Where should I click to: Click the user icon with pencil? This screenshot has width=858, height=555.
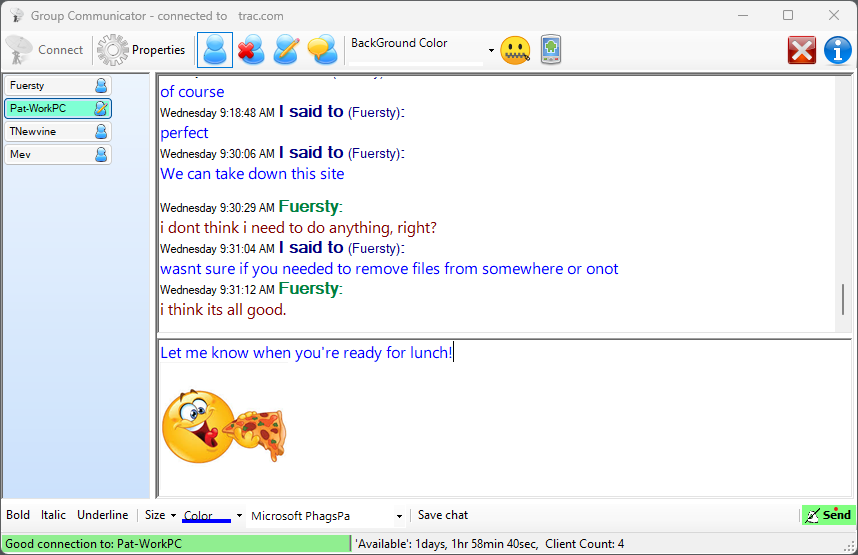[287, 50]
